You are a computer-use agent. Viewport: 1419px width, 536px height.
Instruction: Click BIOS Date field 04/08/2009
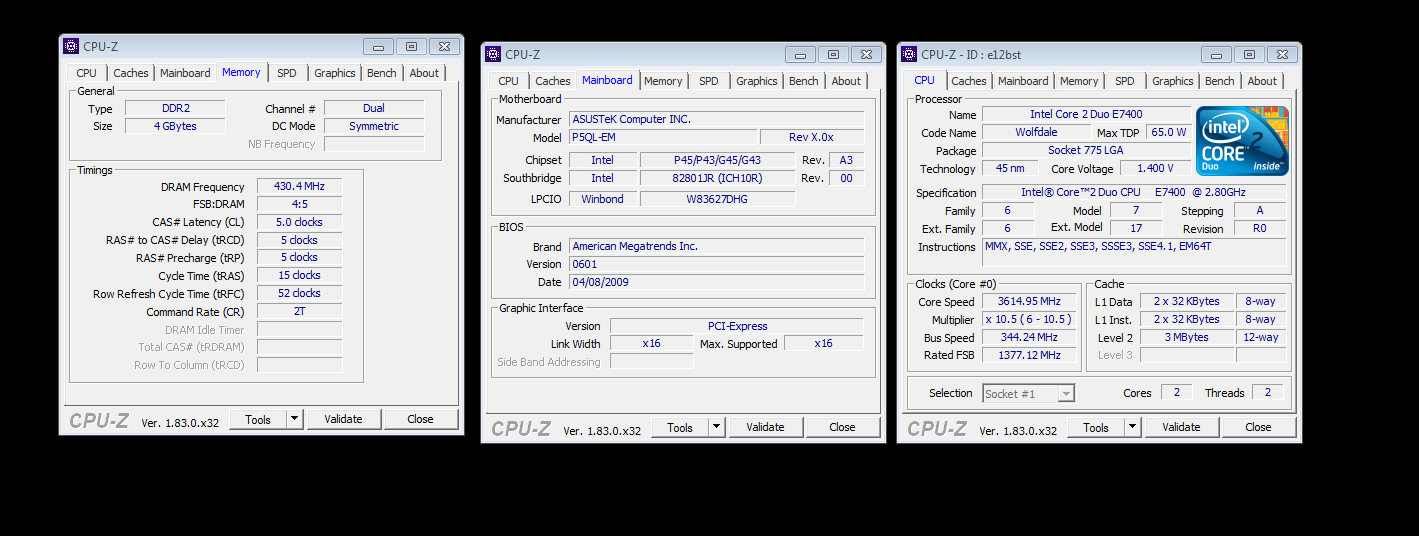pos(717,282)
